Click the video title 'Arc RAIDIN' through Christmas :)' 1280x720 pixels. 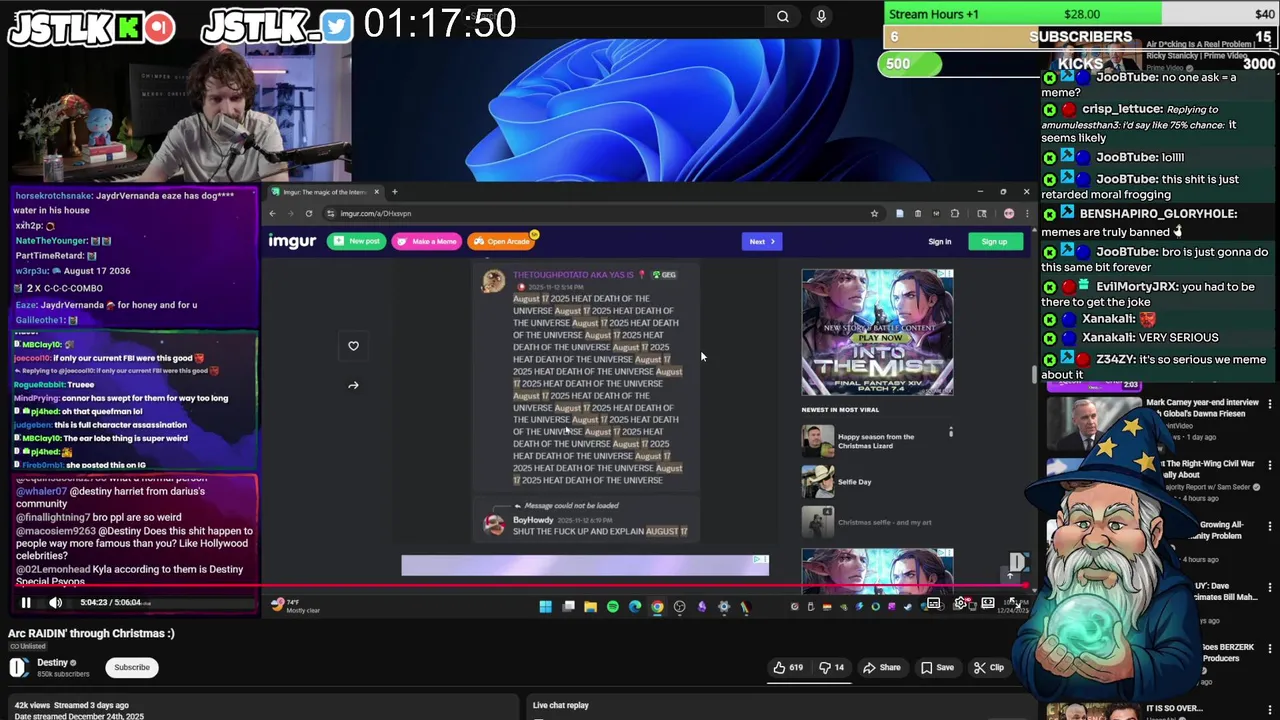click(91, 633)
